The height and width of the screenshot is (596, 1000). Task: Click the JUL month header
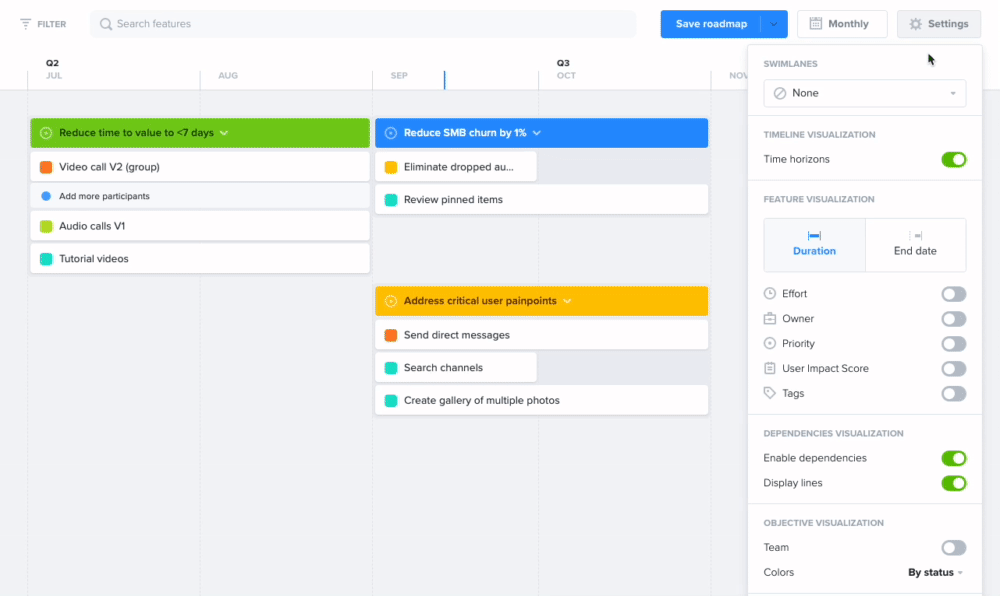(54, 75)
